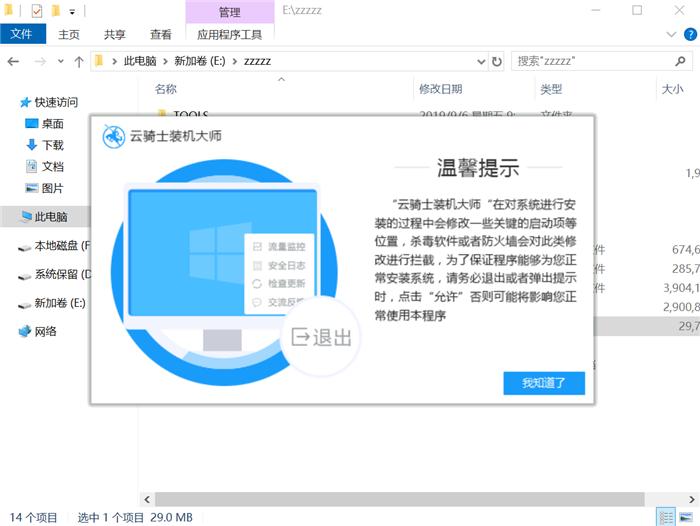Click the 网络 network icon
The image size is (700, 526).
pos(25,331)
